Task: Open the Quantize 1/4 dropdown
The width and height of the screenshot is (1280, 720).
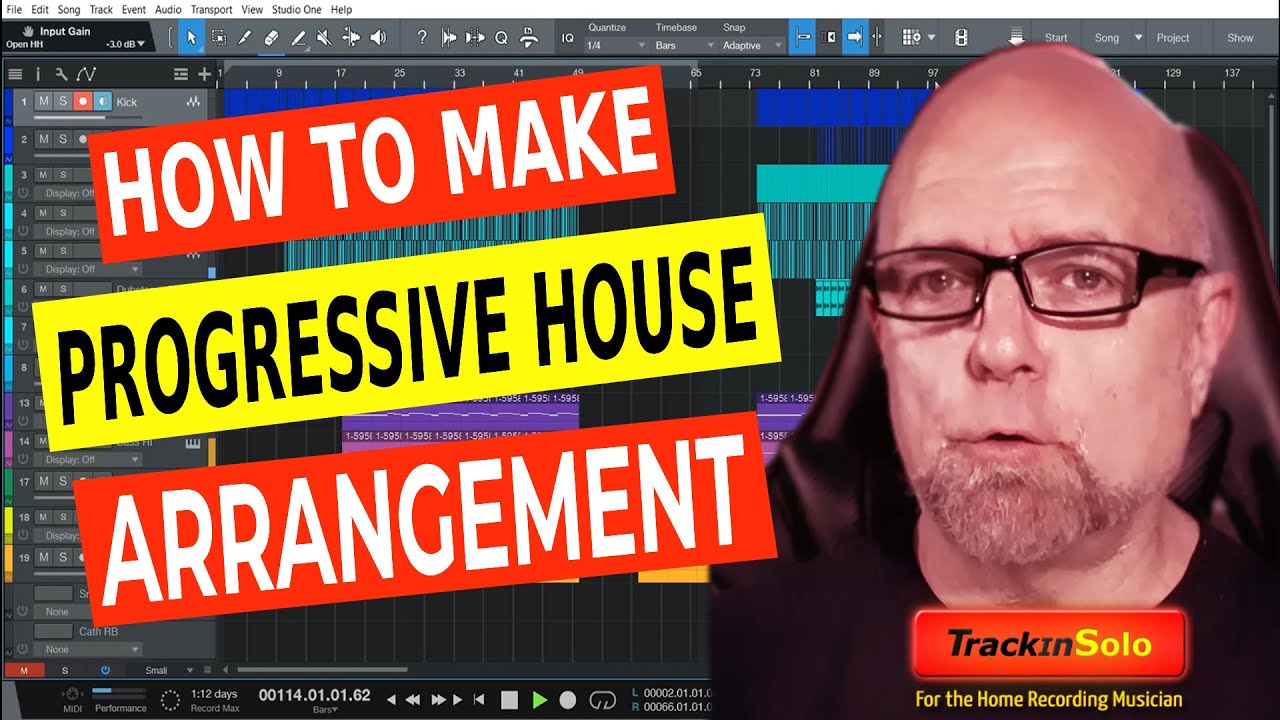Action: (x=616, y=45)
